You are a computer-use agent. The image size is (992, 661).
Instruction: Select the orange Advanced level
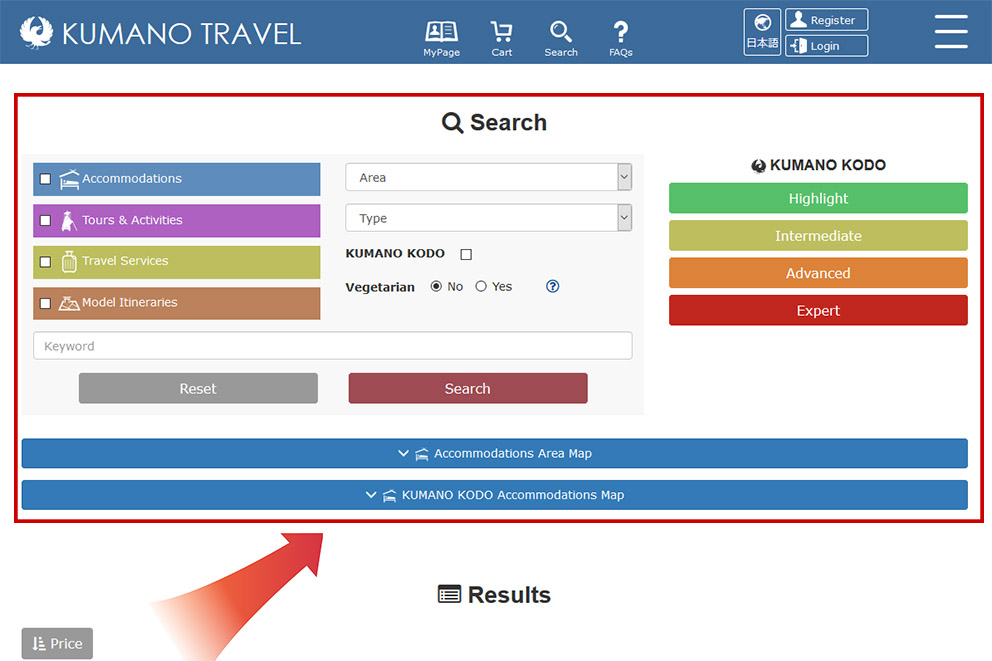818,273
